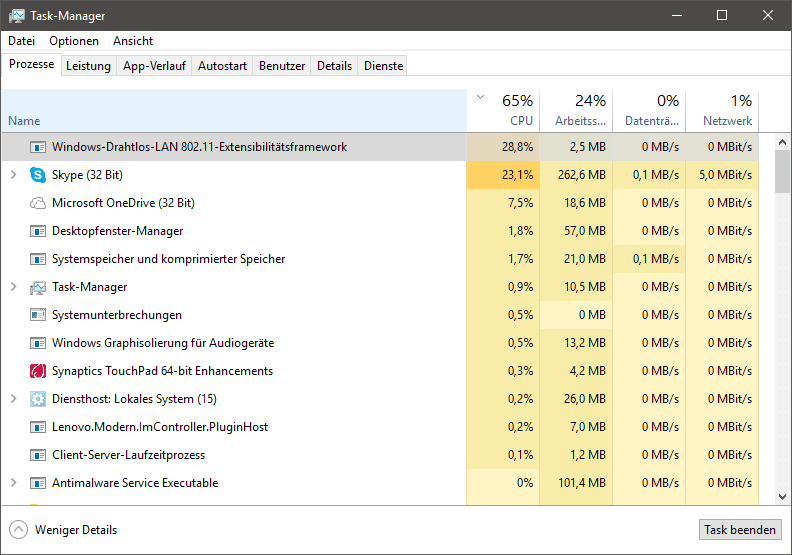
Task: Sort by the Netzwerk column header
Action: click(726, 110)
